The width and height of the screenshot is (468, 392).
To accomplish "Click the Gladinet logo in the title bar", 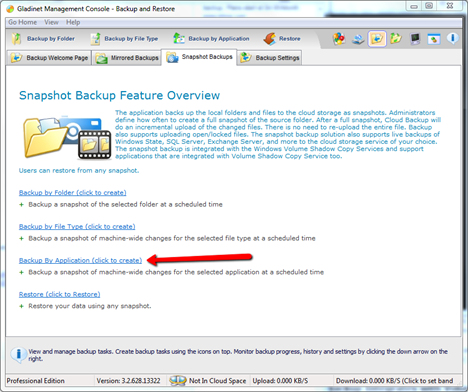I will tap(10, 9).
